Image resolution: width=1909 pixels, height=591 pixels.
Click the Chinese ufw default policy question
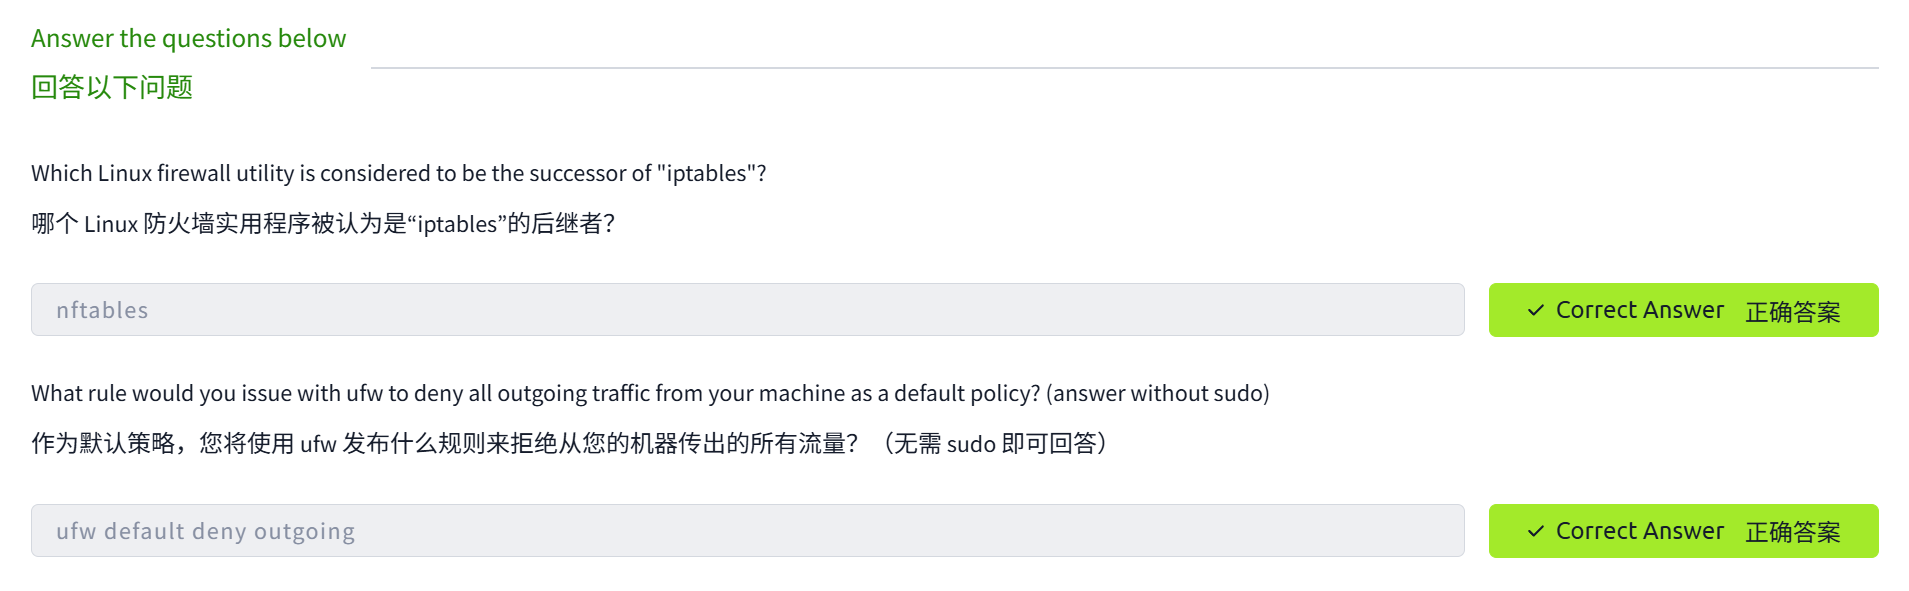pos(443,444)
